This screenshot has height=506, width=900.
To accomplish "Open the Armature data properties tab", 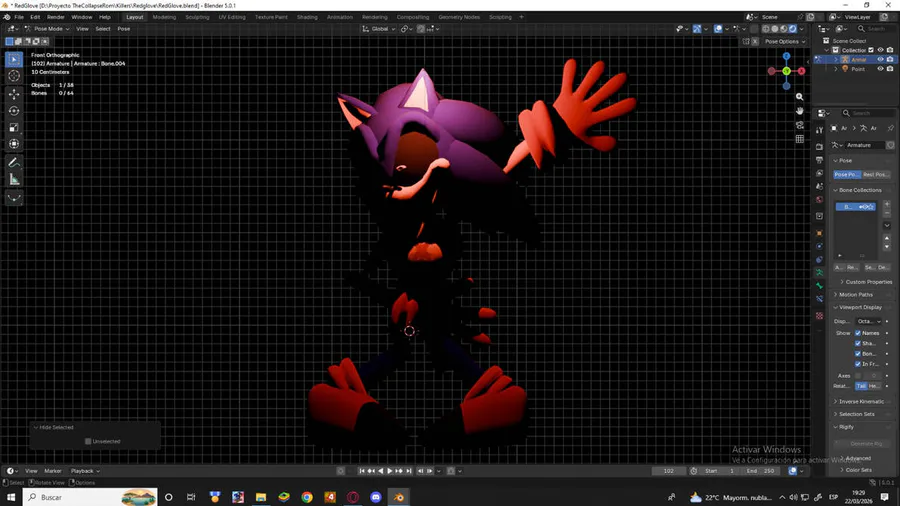I will pos(820,273).
